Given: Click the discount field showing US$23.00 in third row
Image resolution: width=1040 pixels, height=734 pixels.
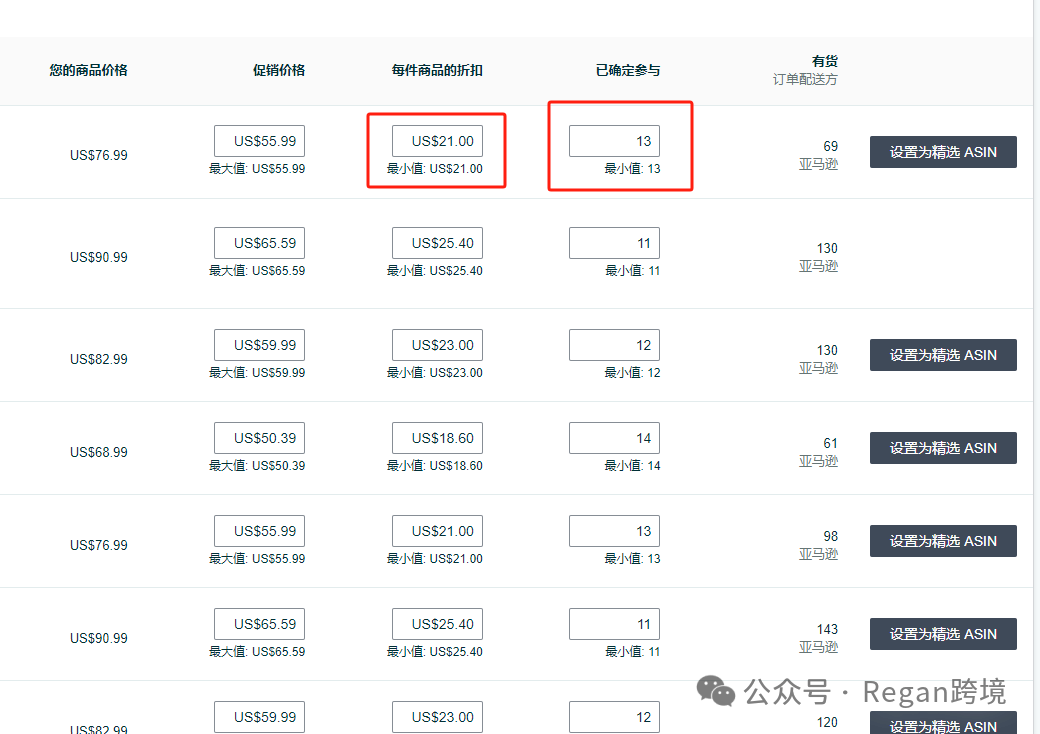Looking at the screenshot, I should pyautogui.click(x=437, y=344).
